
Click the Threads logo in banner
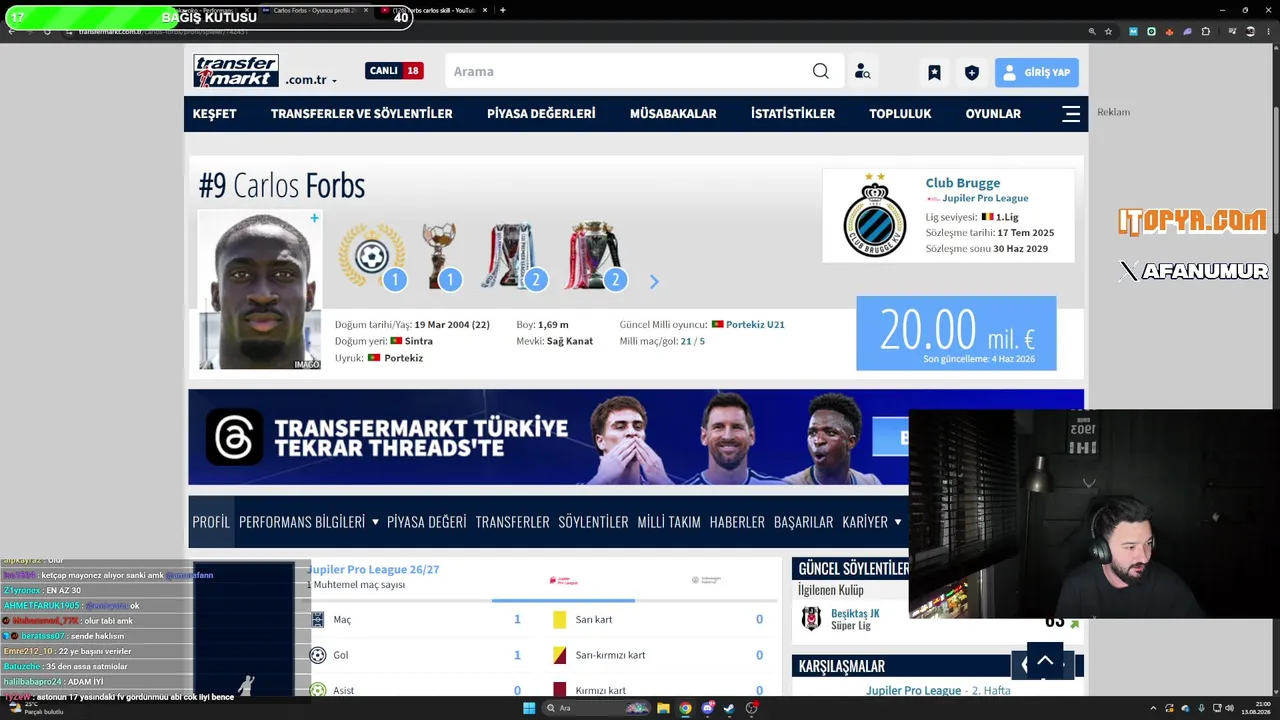(x=235, y=437)
